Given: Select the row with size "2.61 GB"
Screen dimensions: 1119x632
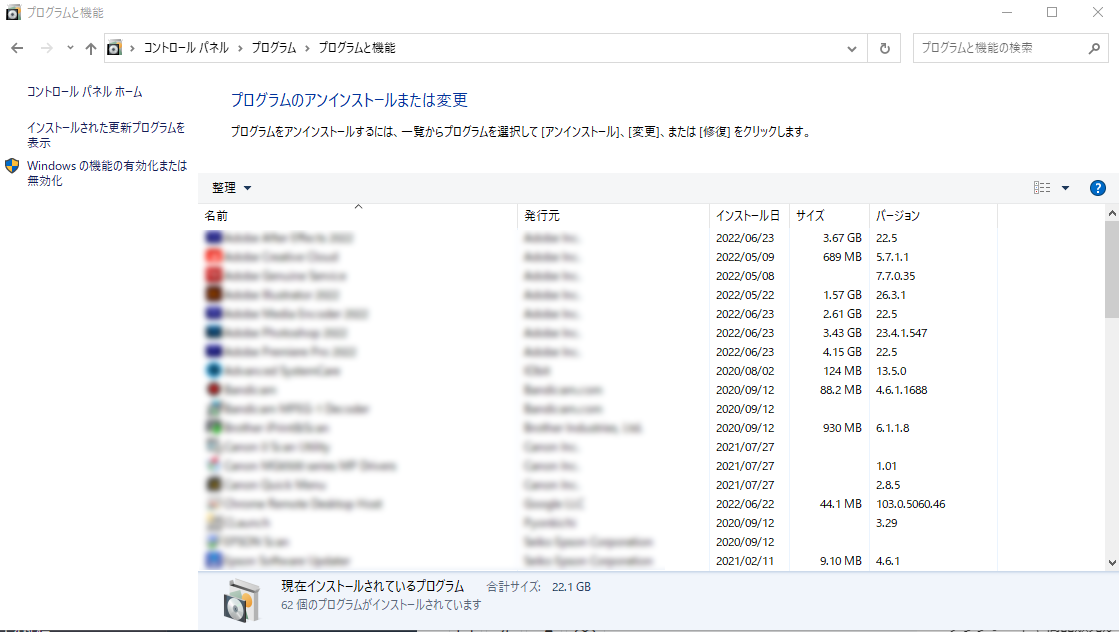Looking at the screenshot, I should tap(598, 314).
